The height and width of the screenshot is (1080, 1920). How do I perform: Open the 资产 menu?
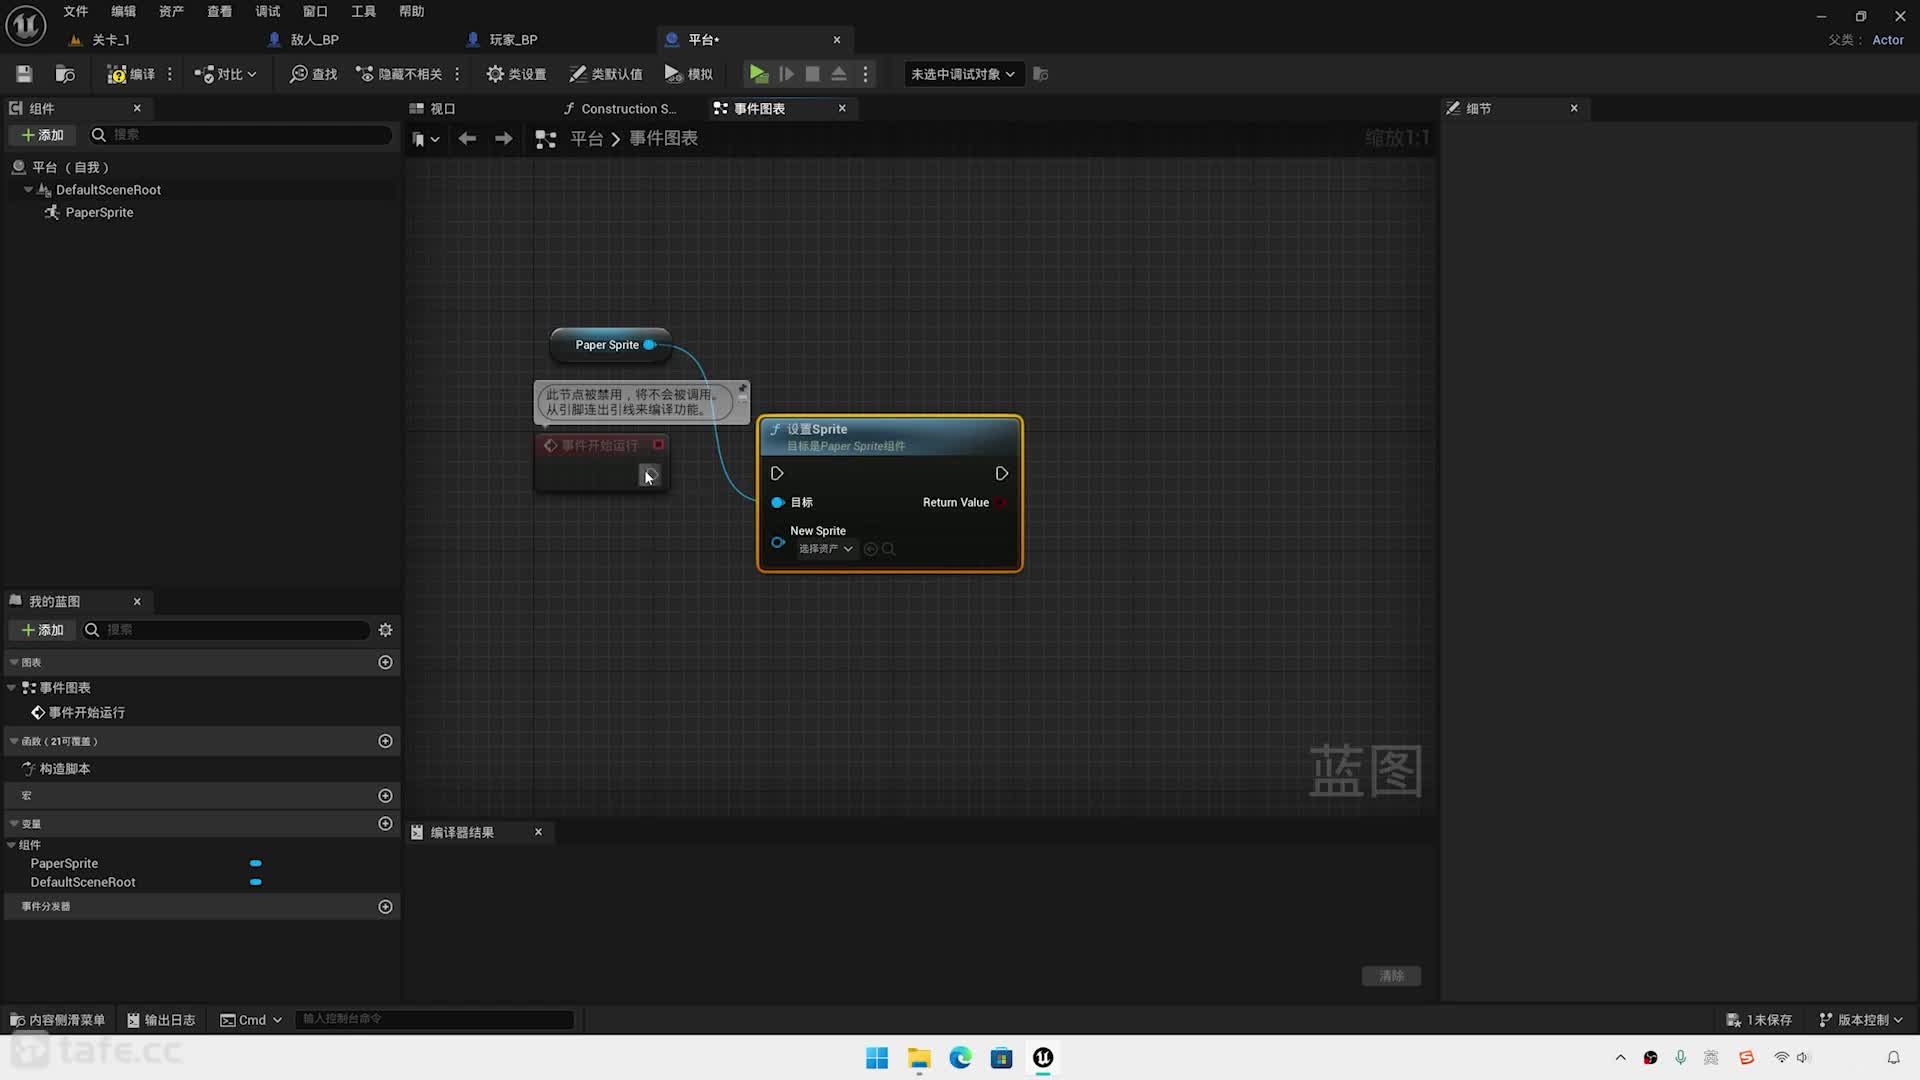(171, 11)
